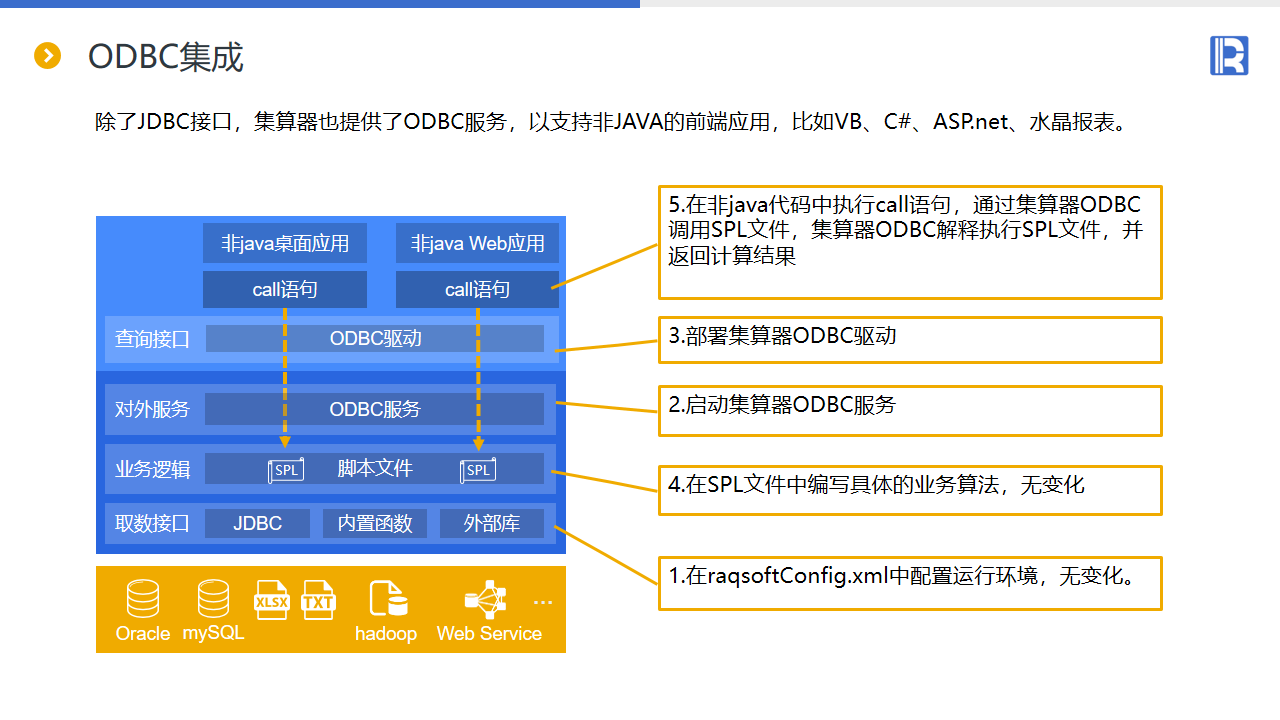Click the XLSX file icon

[271, 600]
